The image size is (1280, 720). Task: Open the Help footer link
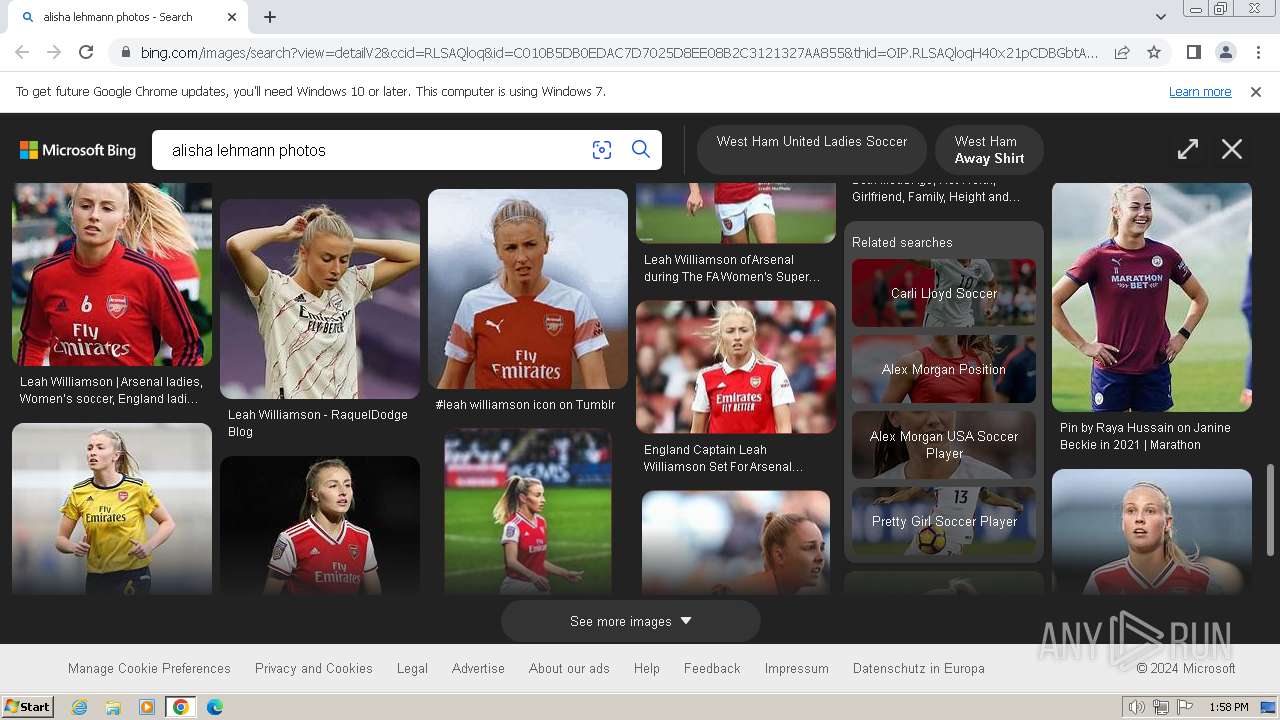coord(647,668)
